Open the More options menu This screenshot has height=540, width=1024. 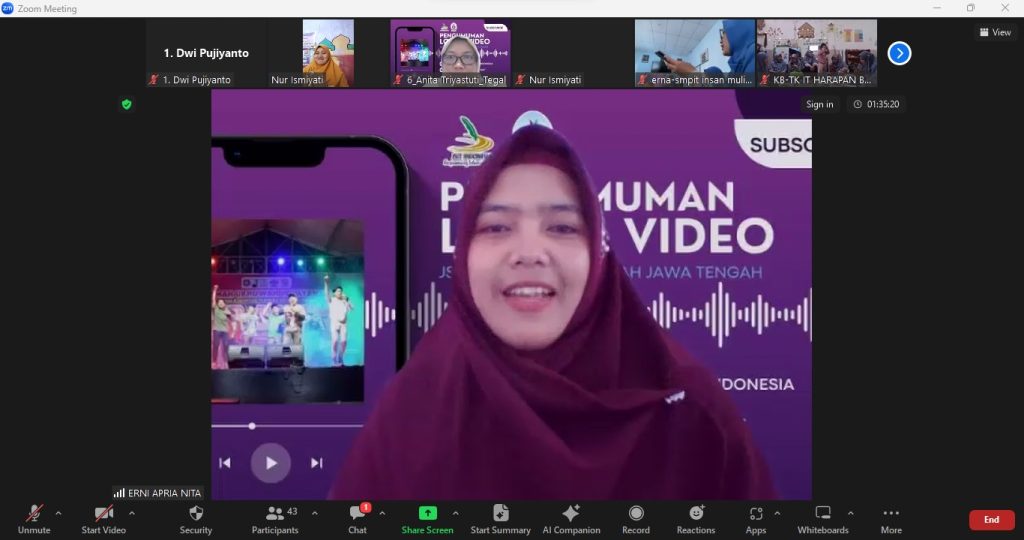[x=891, y=514]
